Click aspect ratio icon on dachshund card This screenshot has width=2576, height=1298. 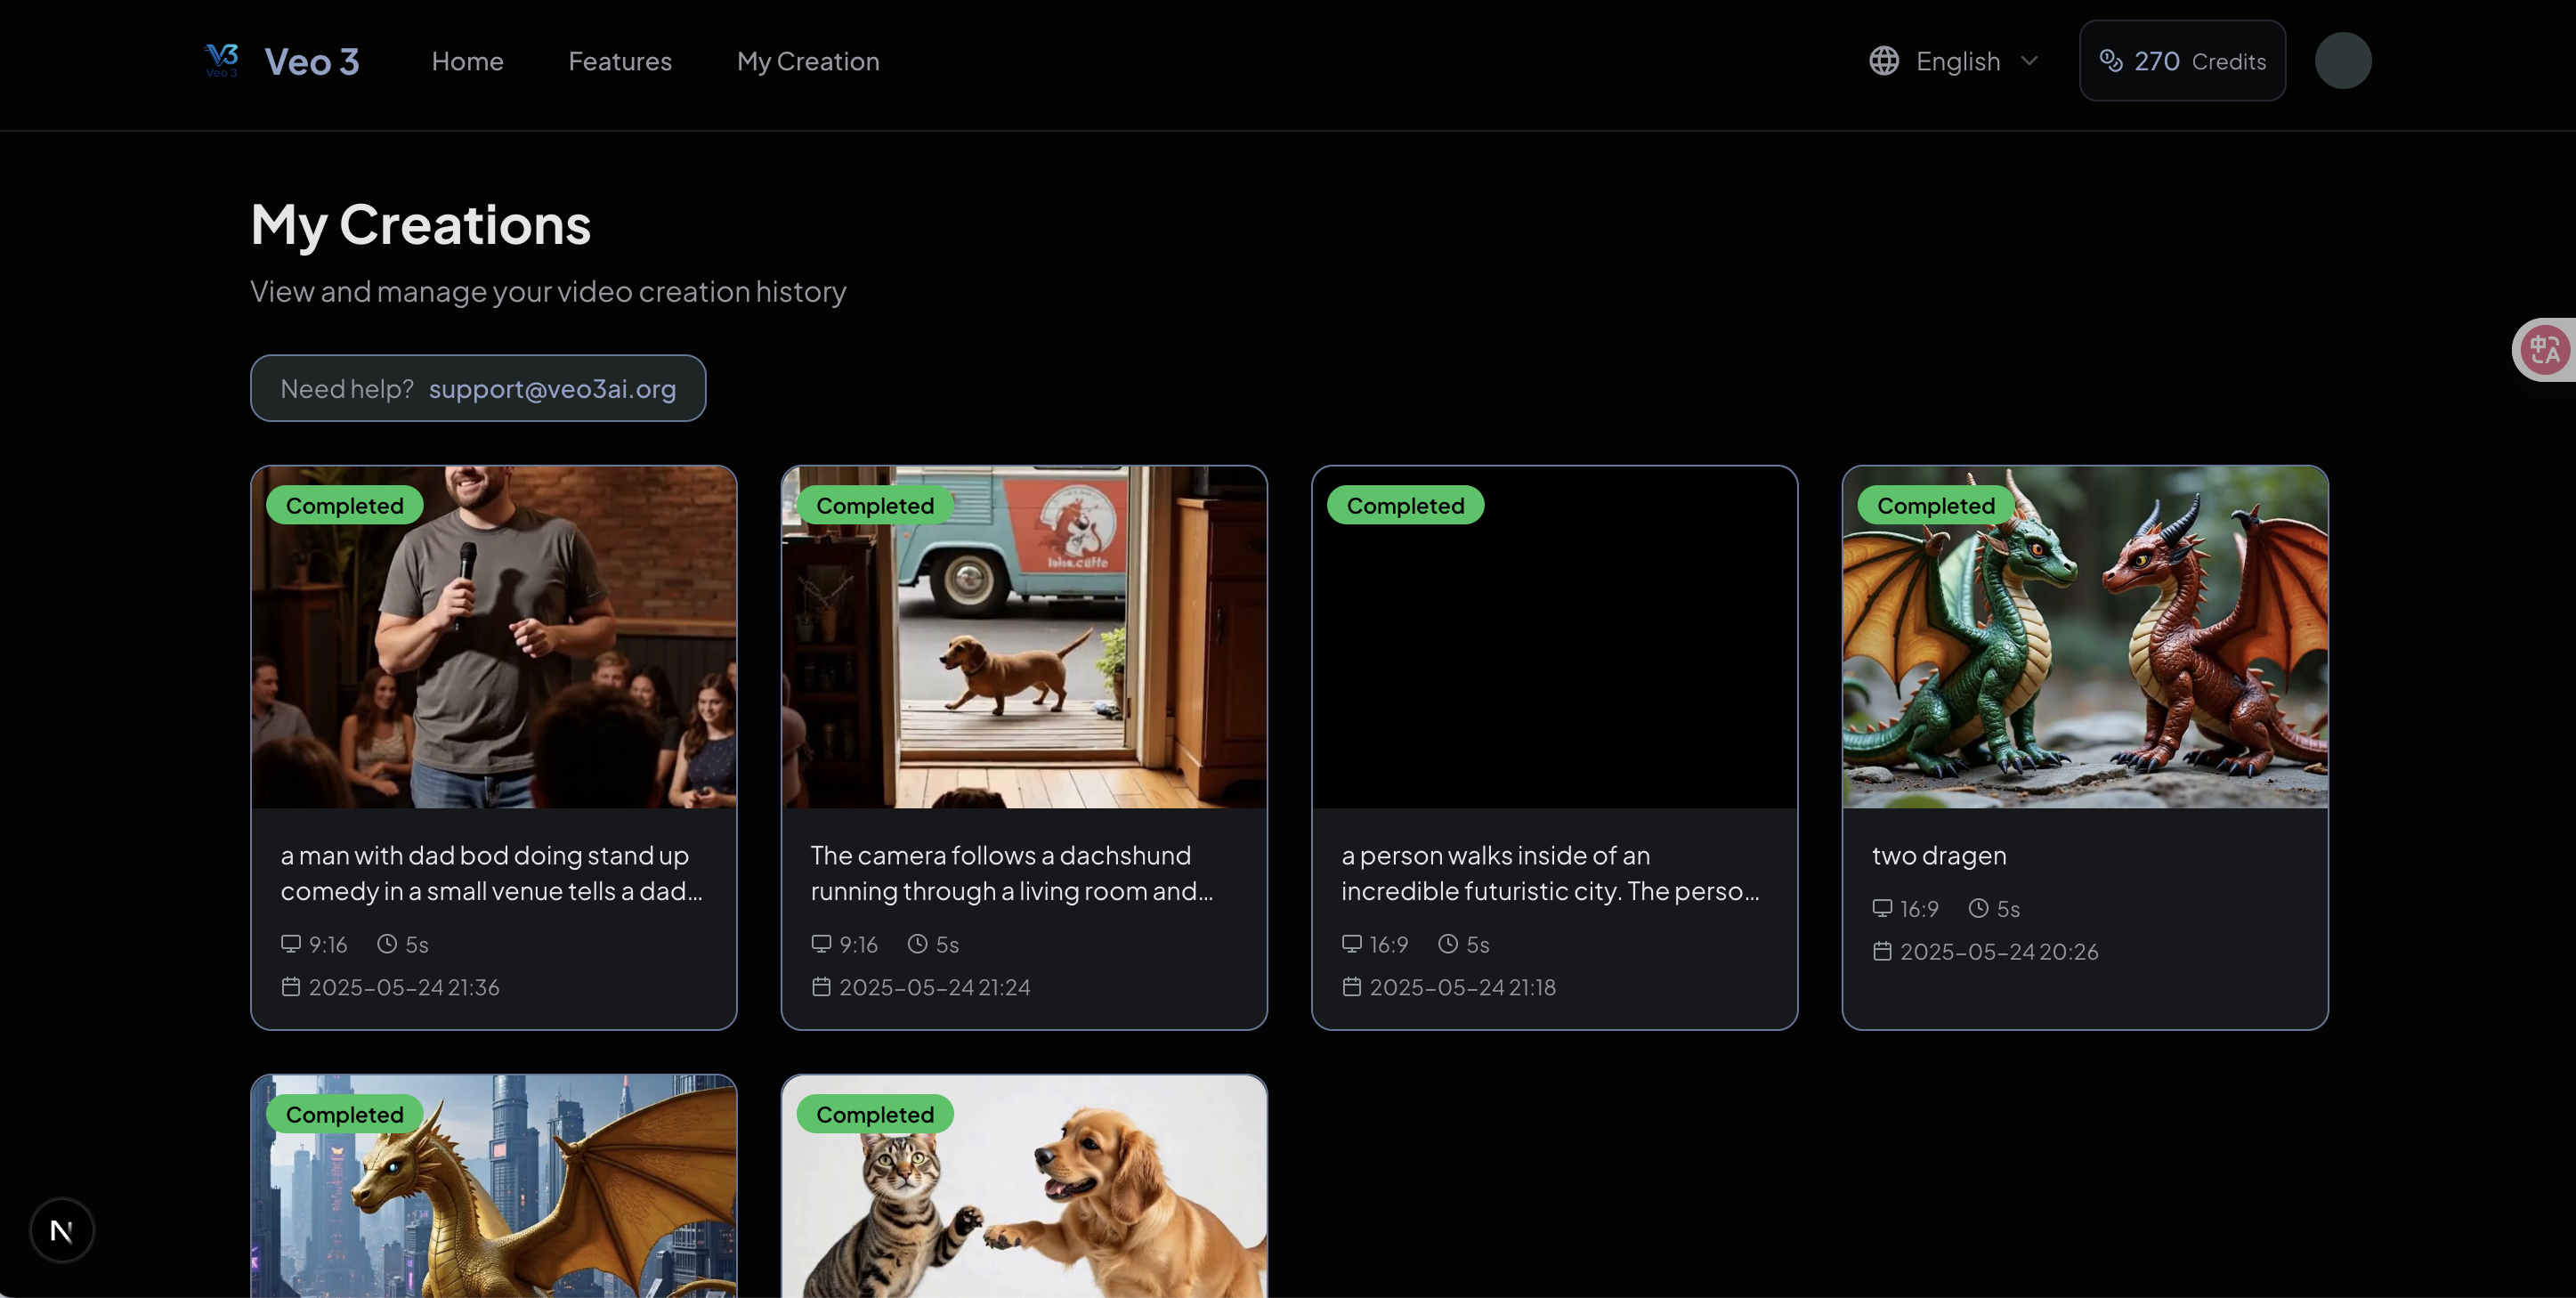(x=821, y=943)
